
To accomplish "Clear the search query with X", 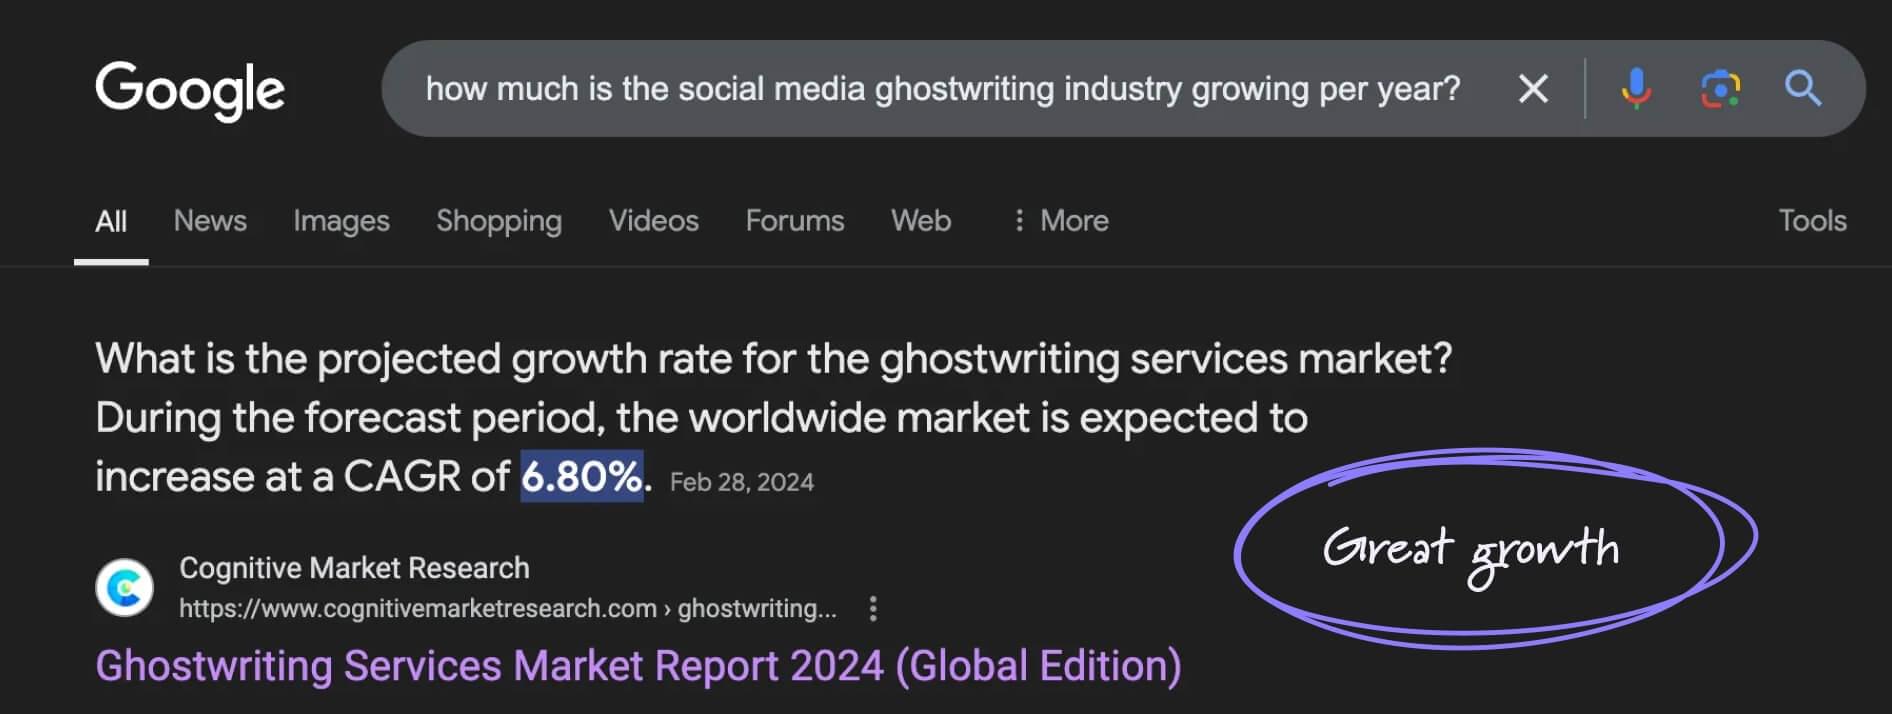I will [x=1532, y=89].
